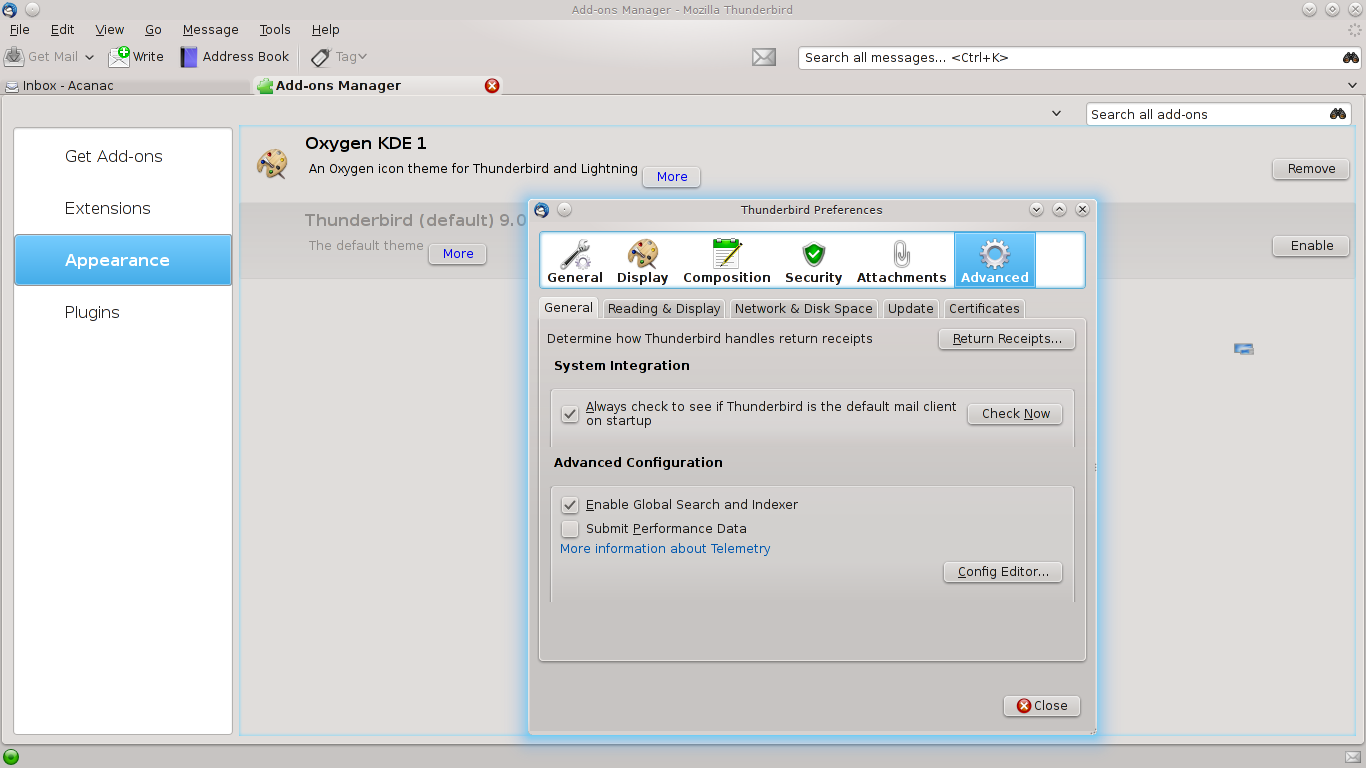Click the activity throbber icon at menu bar right
This screenshot has width=1366, height=768.
pos(1355,30)
